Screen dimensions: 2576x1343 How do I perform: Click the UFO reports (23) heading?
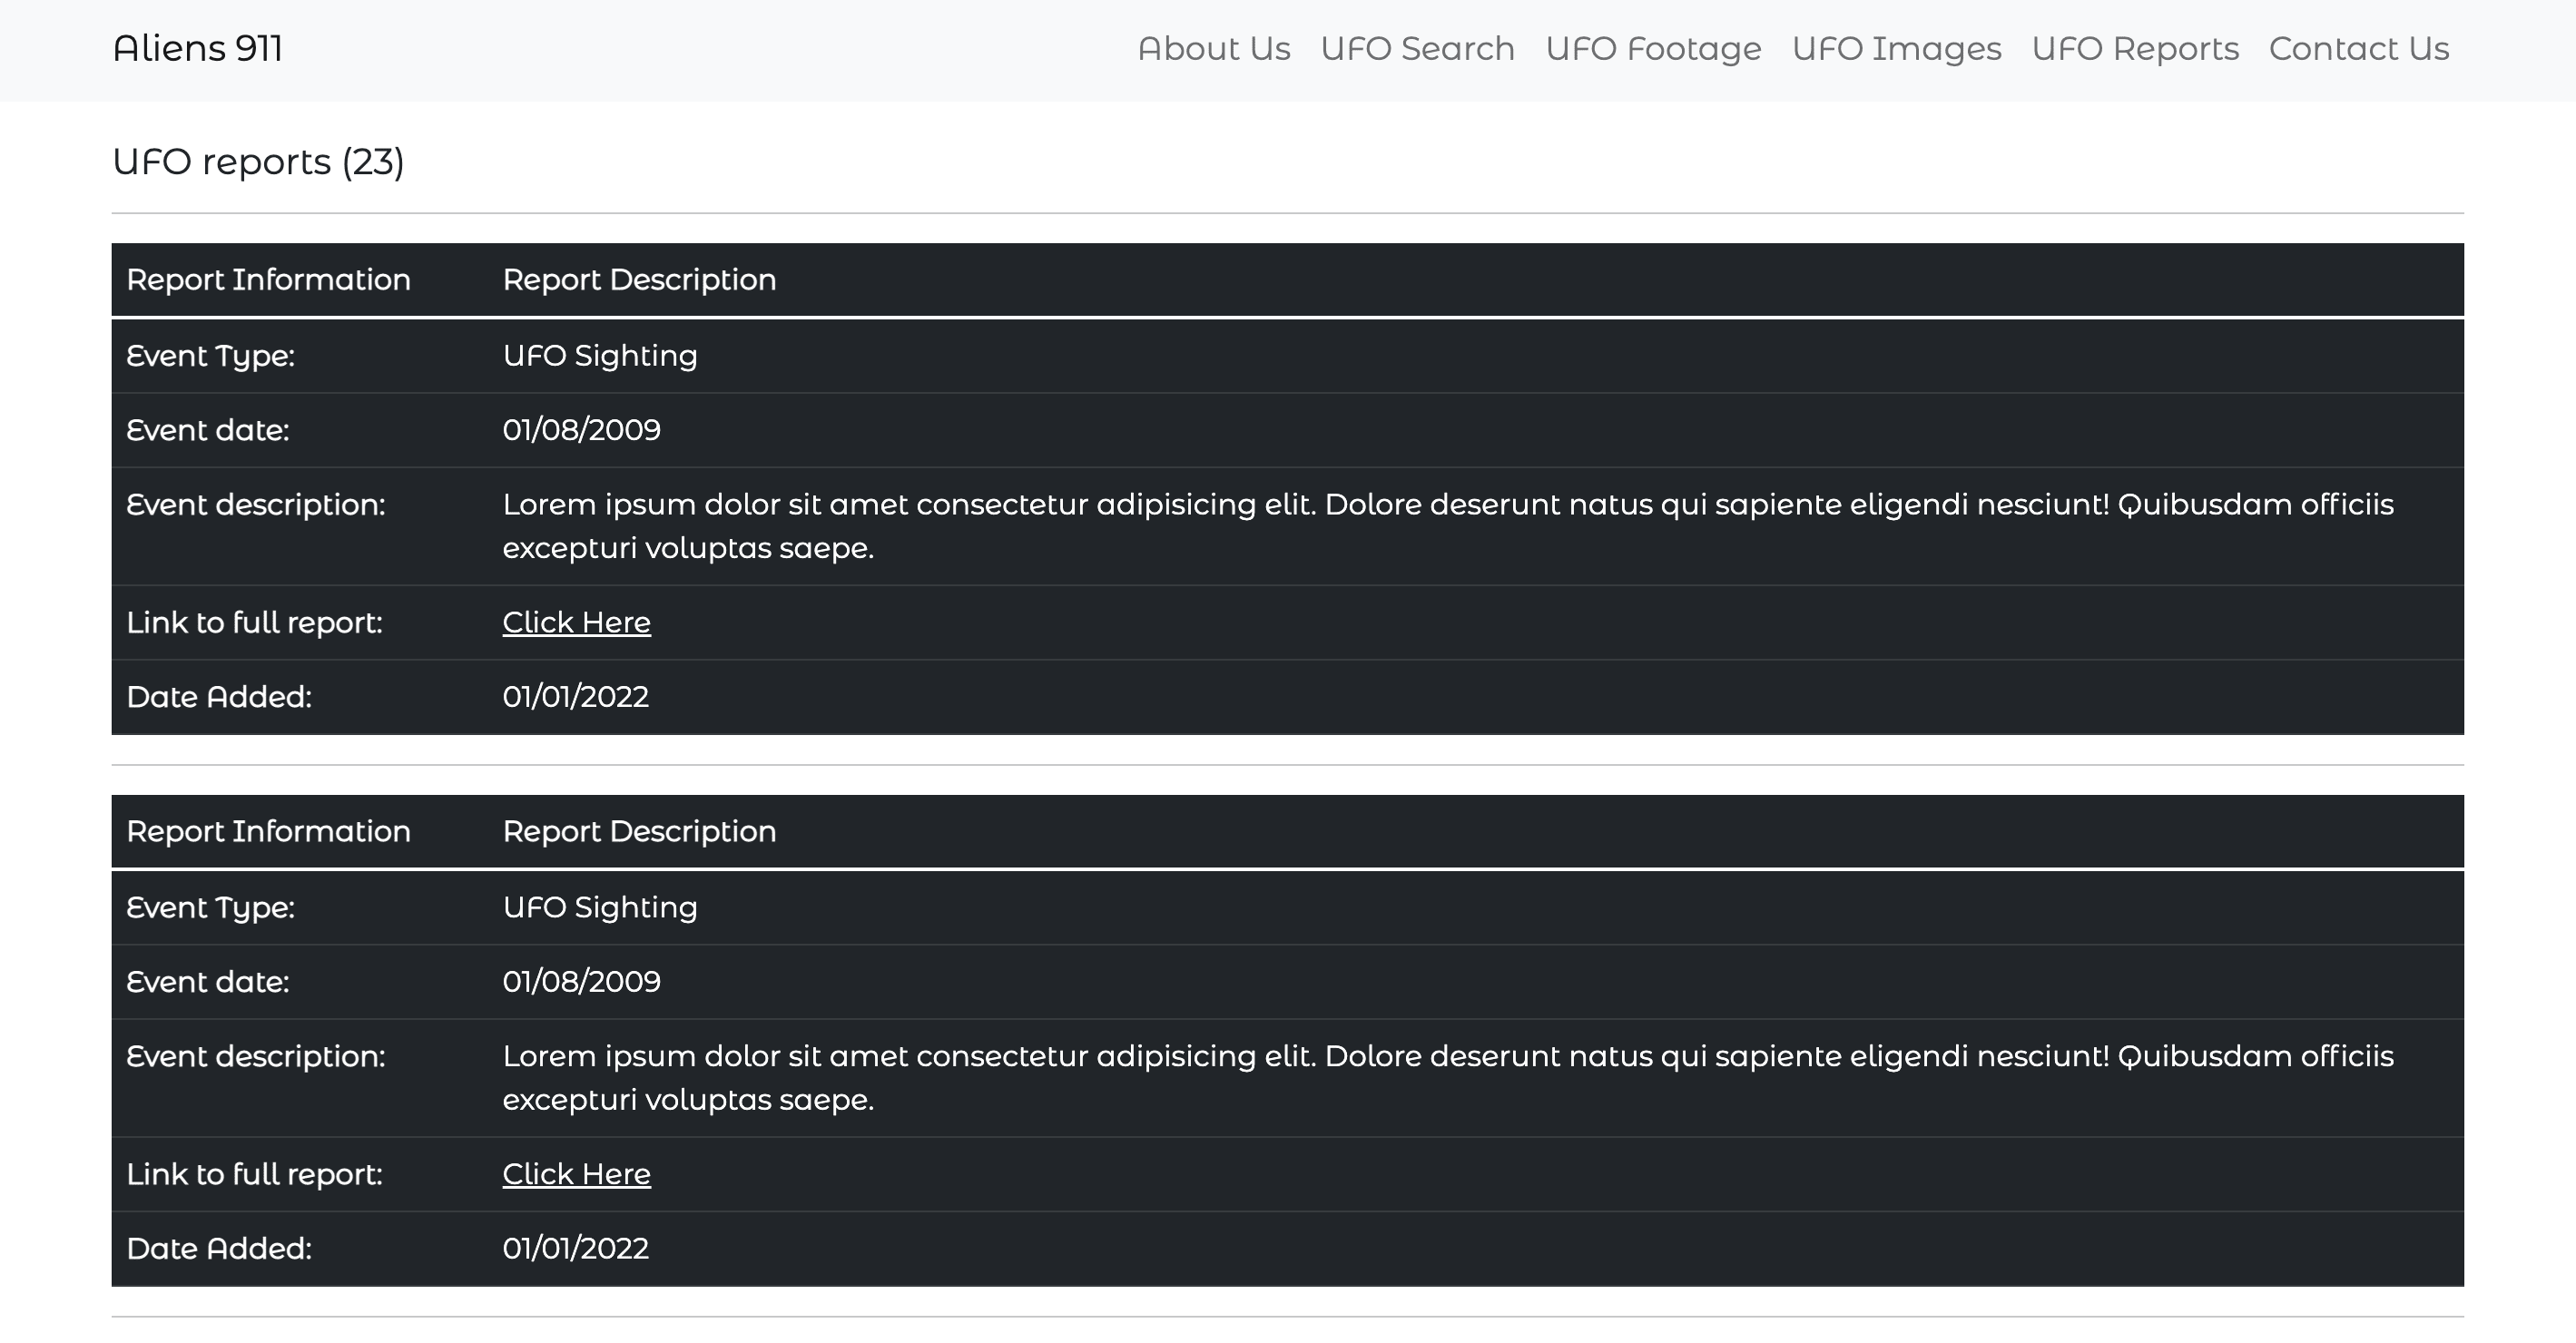point(258,162)
